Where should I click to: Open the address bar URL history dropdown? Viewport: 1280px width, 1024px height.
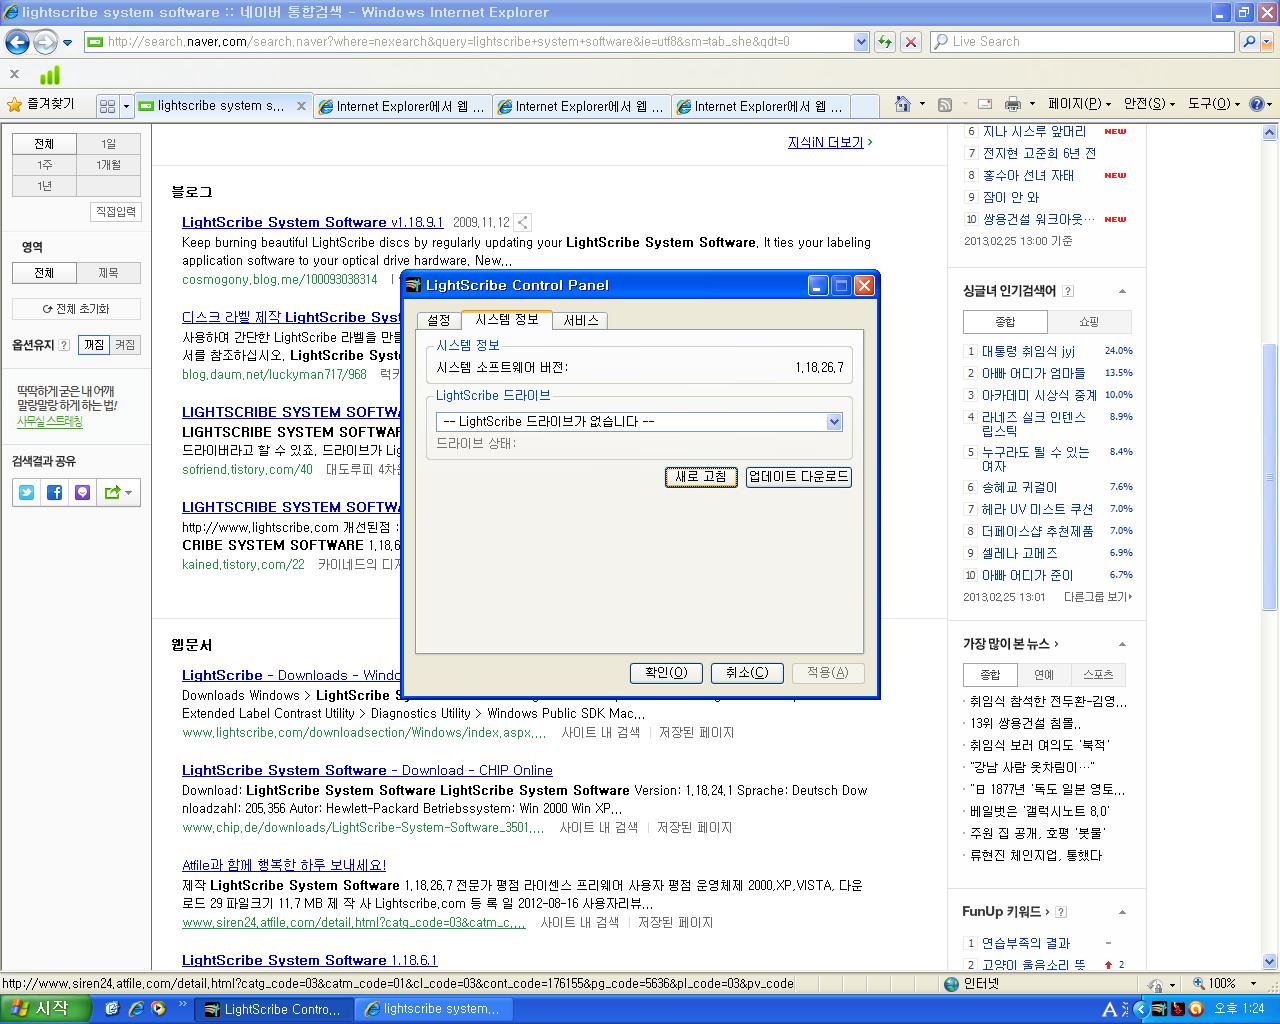point(861,42)
